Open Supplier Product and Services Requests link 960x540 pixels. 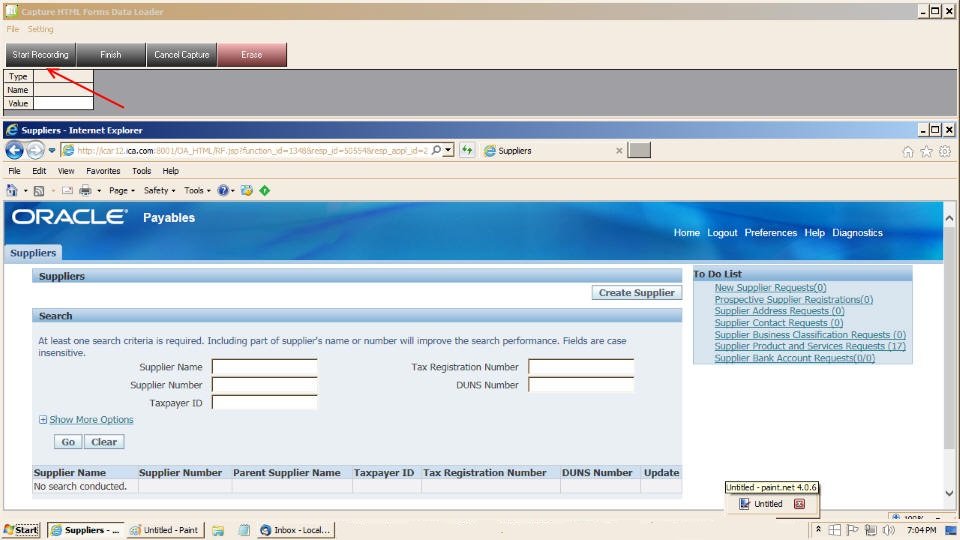point(810,346)
